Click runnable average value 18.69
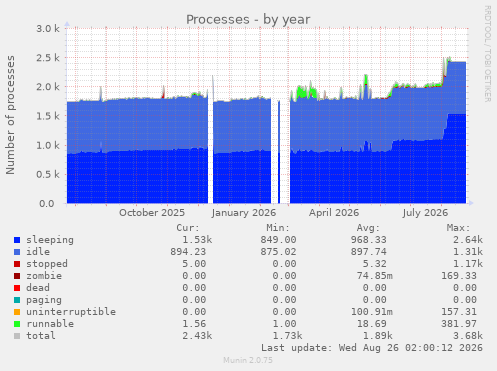This screenshot has height=371, width=497. [x=372, y=324]
